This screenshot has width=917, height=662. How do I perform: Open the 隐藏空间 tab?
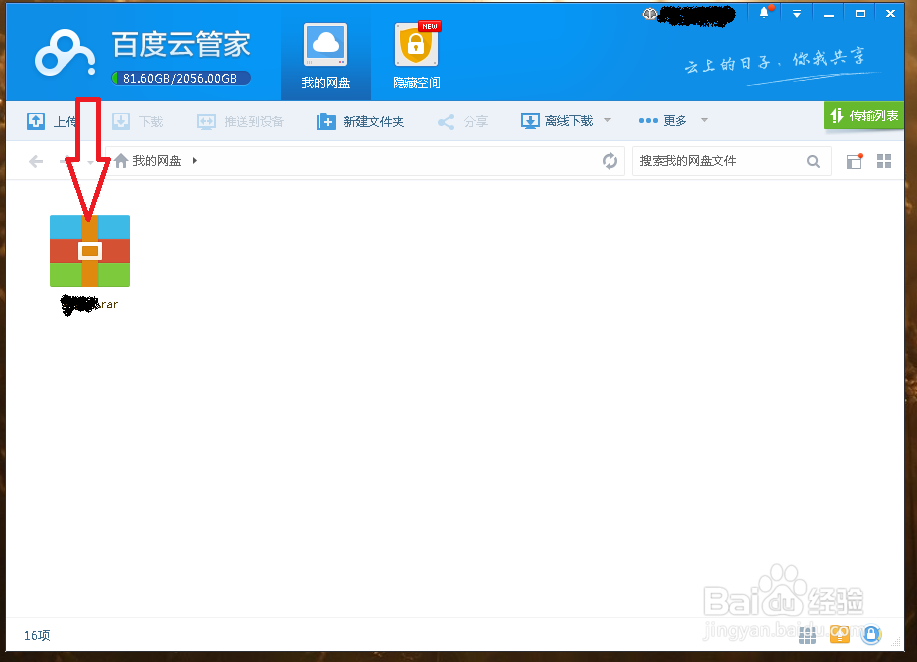click(416, 57)
